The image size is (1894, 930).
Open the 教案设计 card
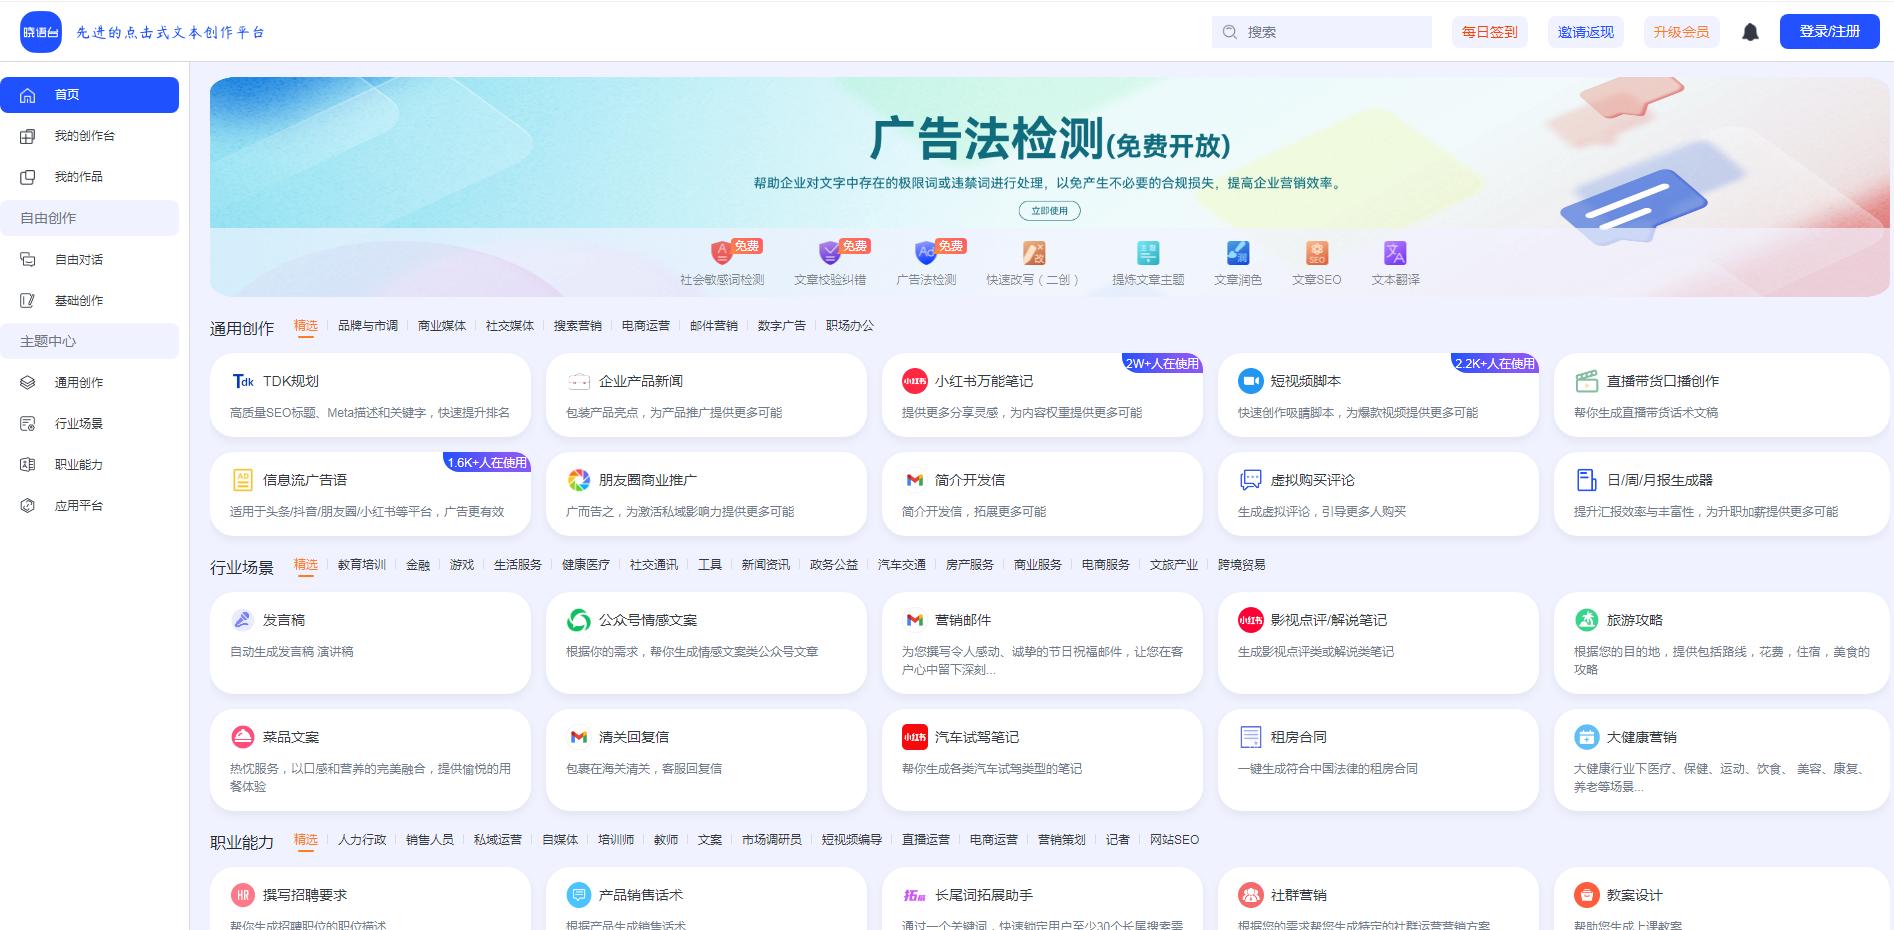click(1722, 899)
